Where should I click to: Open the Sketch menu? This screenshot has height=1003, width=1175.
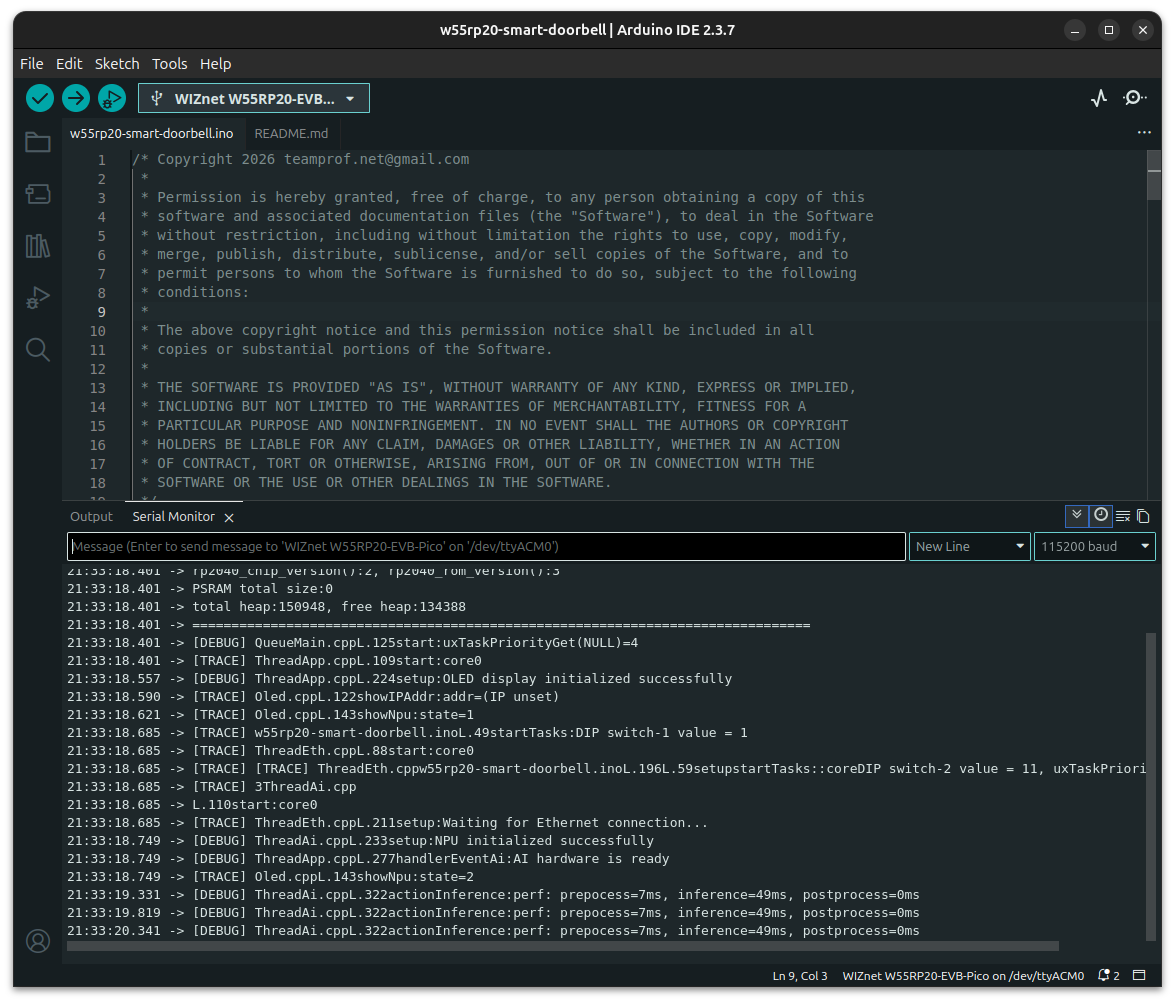[117, 64]
